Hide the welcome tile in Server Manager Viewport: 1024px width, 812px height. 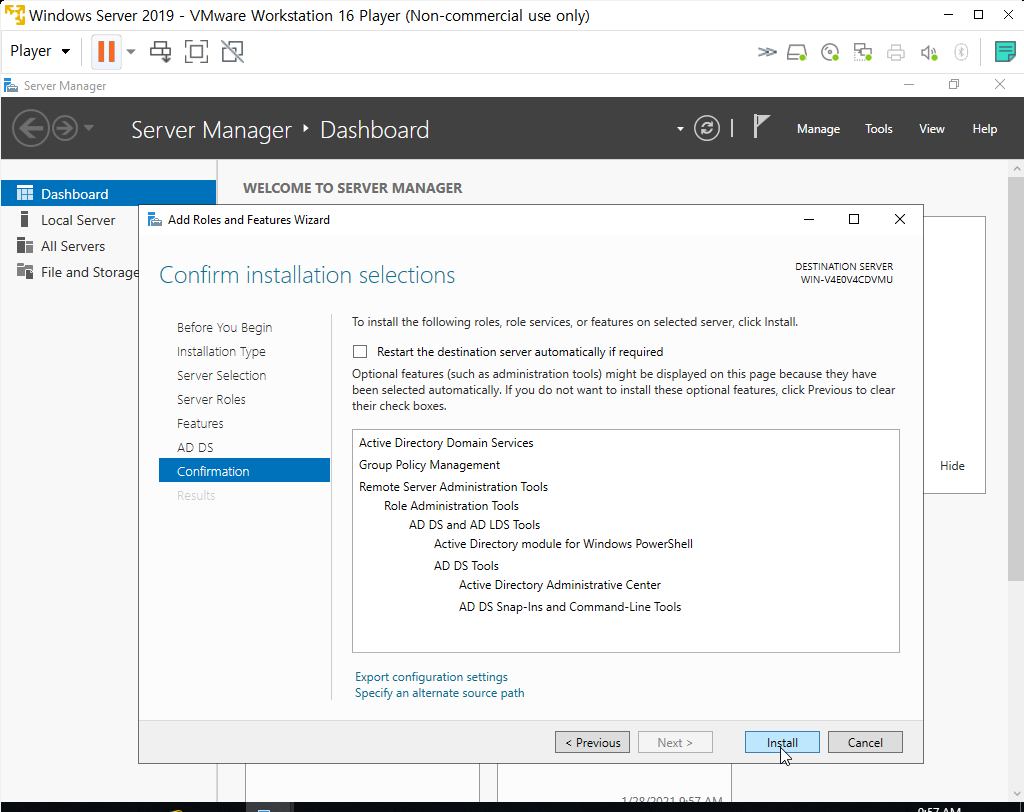pos(952,466)
